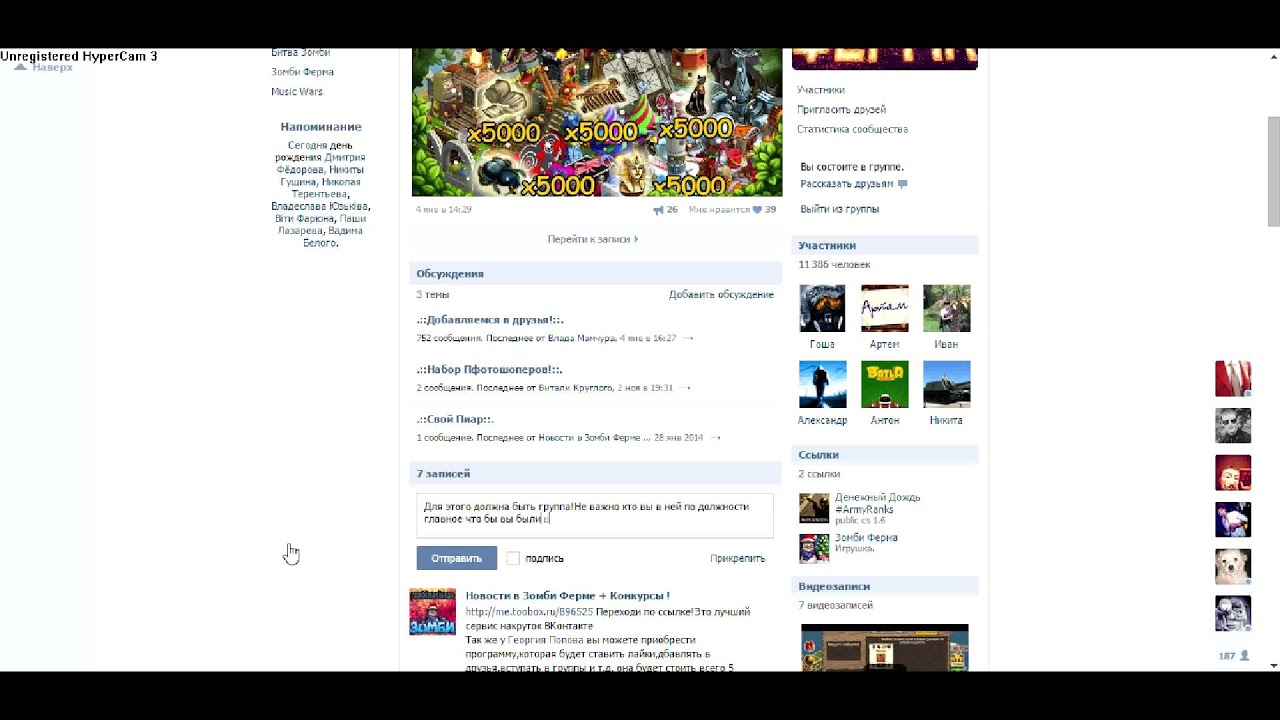
Task: Click birthday name 'Дмитрия Фёдорова'
Action: [321, 163]
